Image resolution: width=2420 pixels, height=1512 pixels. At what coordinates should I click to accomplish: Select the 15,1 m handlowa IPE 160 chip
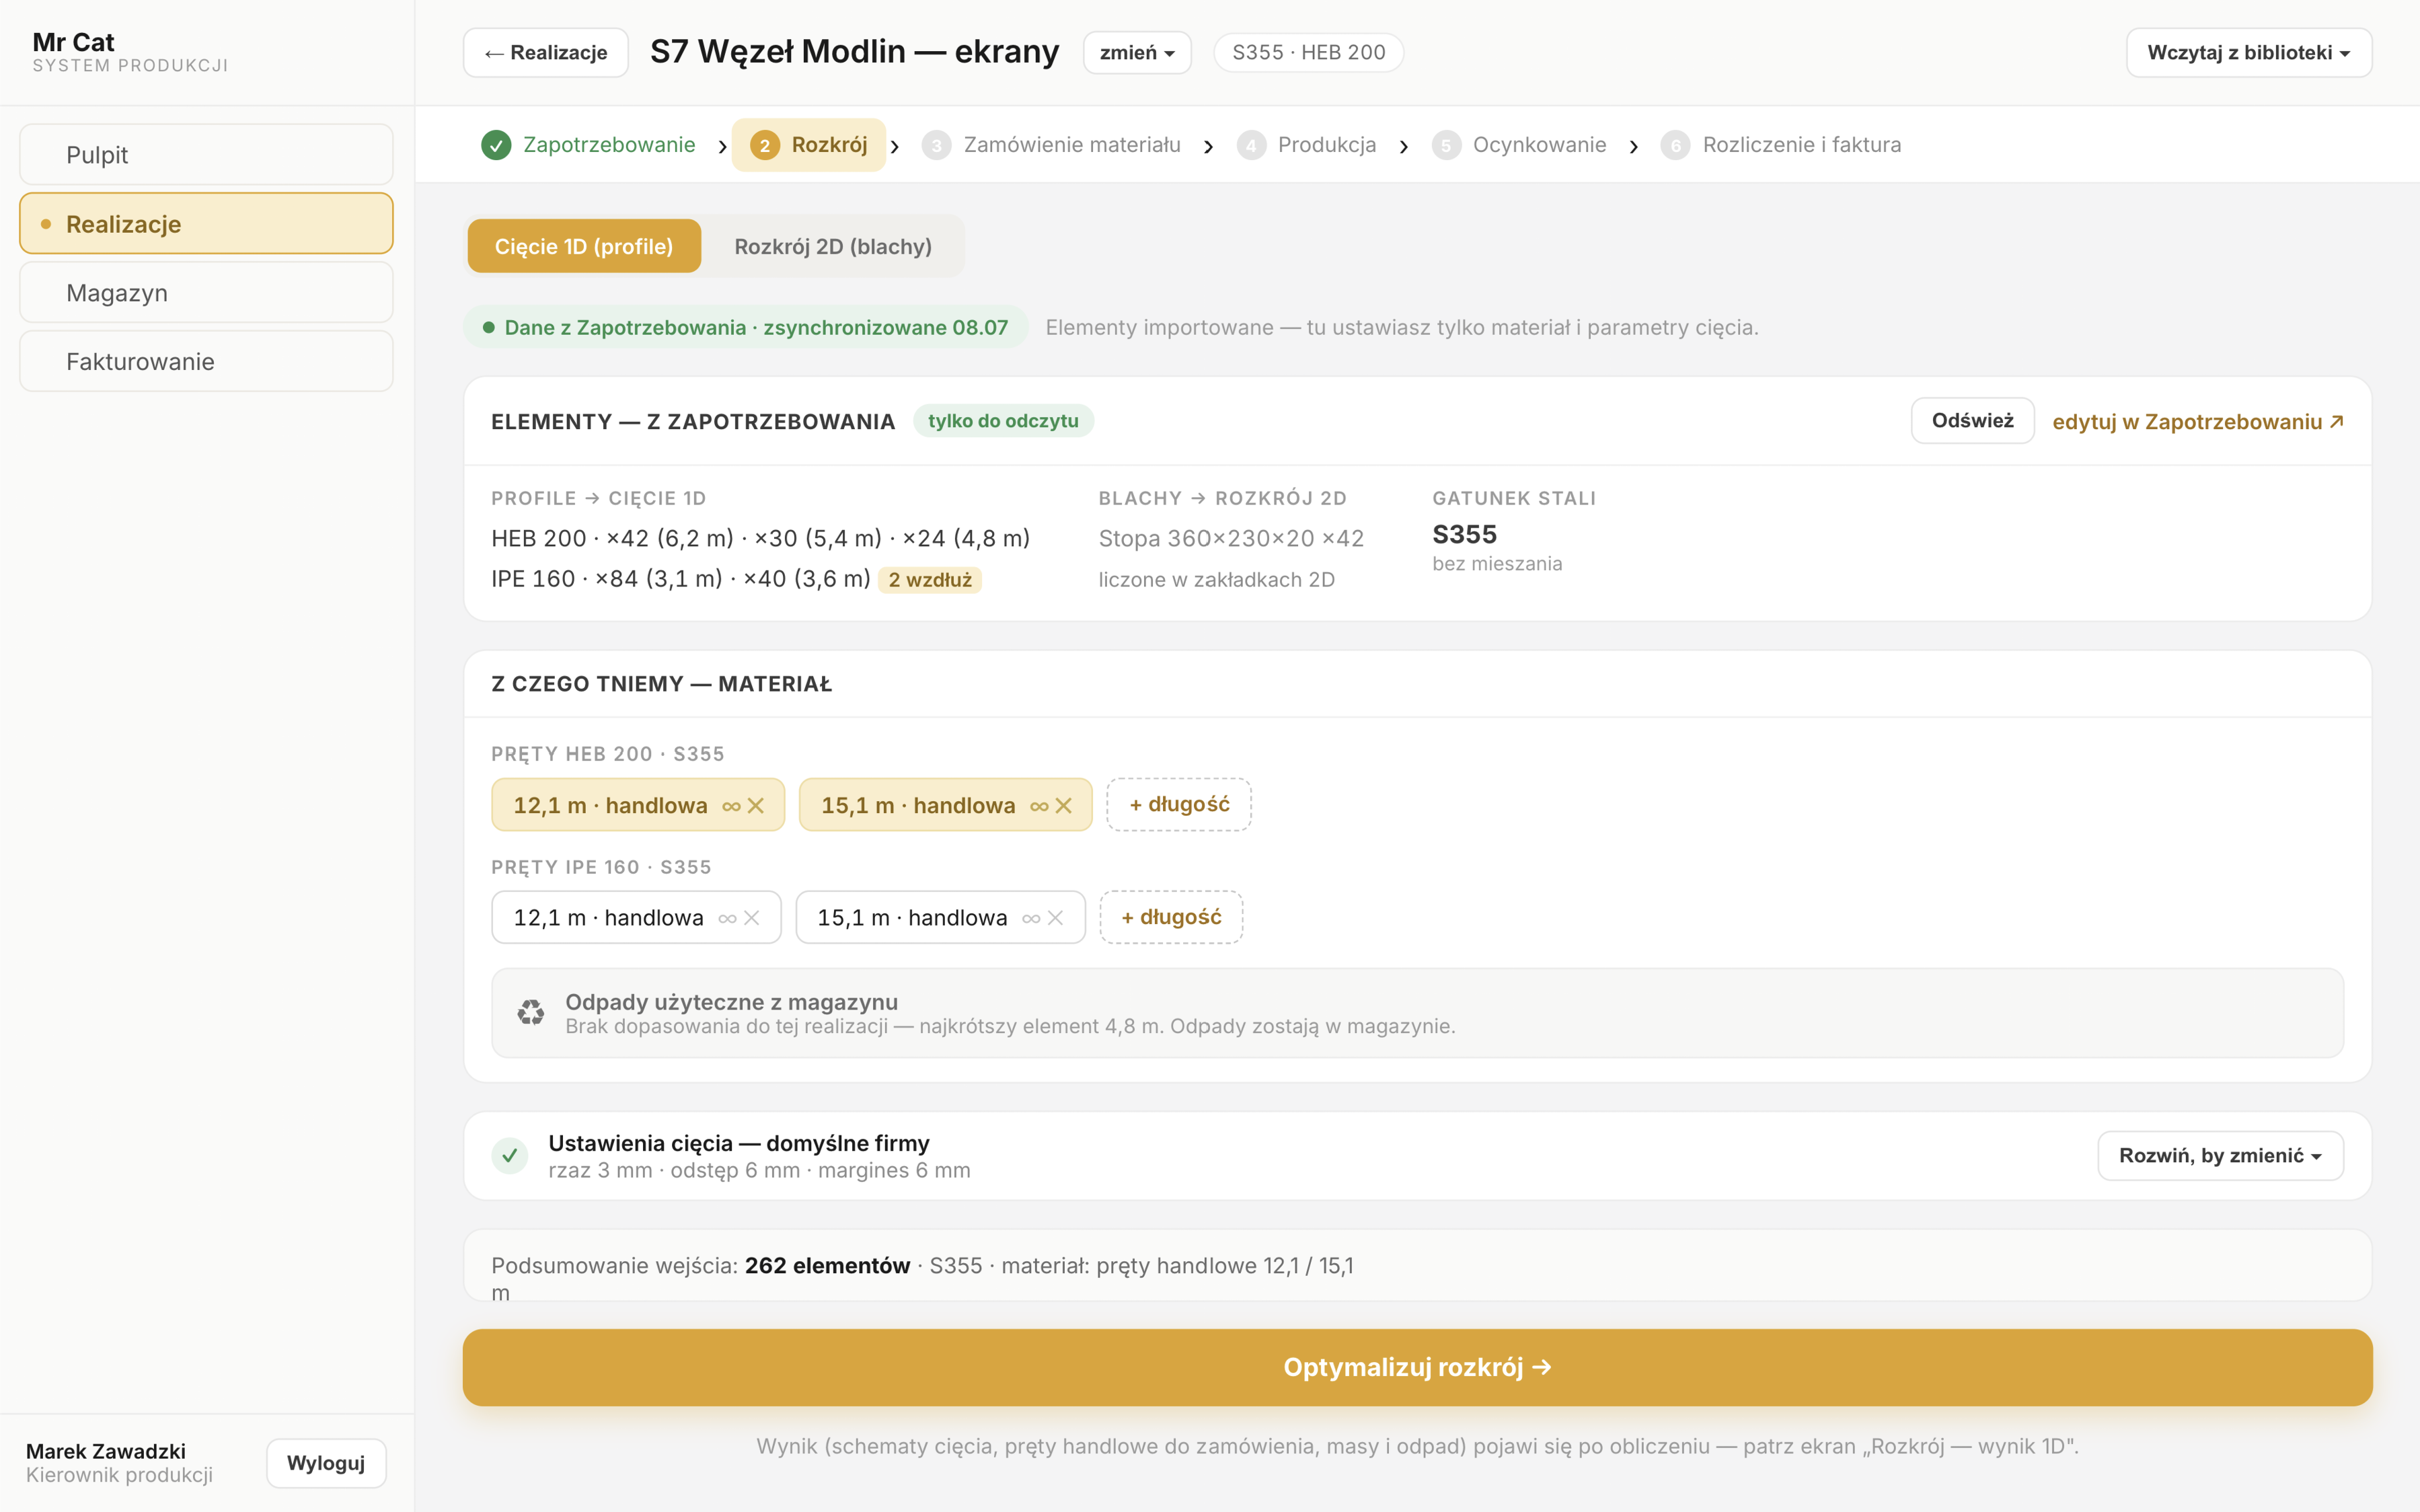click(x=940, y=918)
